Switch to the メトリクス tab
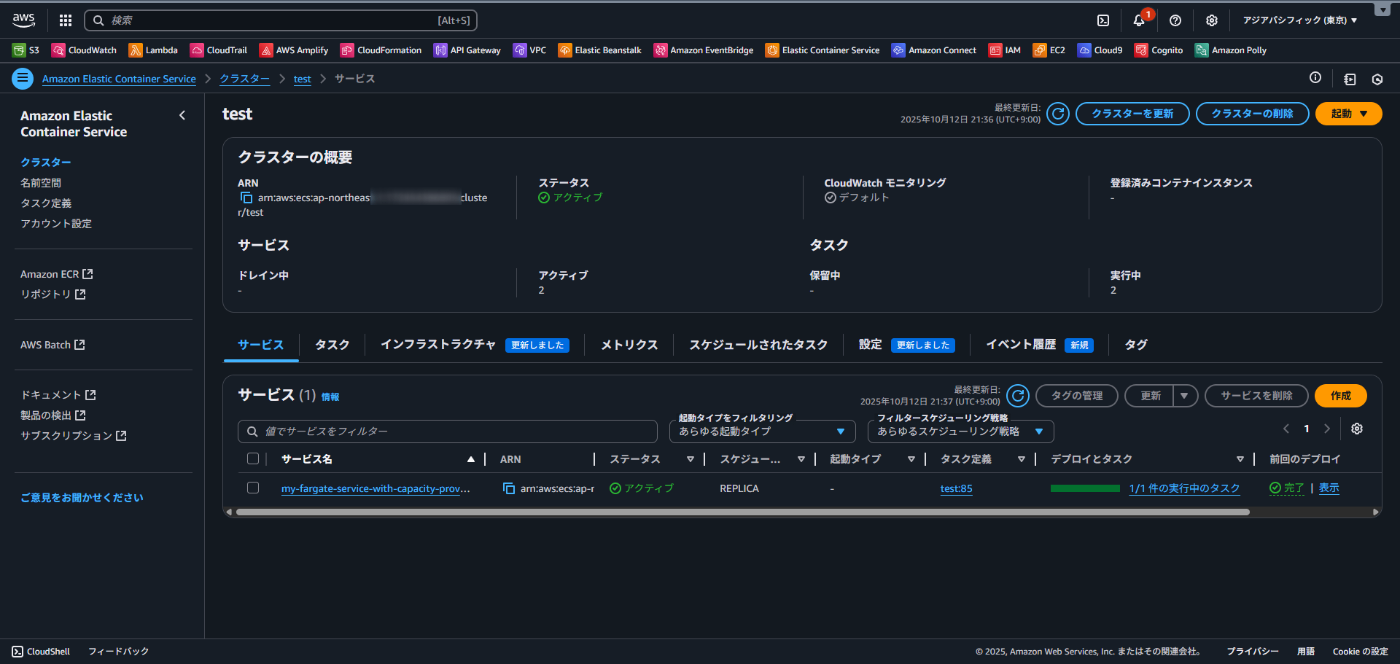This screenshot has height=664, width=1400. coord(629,344)
